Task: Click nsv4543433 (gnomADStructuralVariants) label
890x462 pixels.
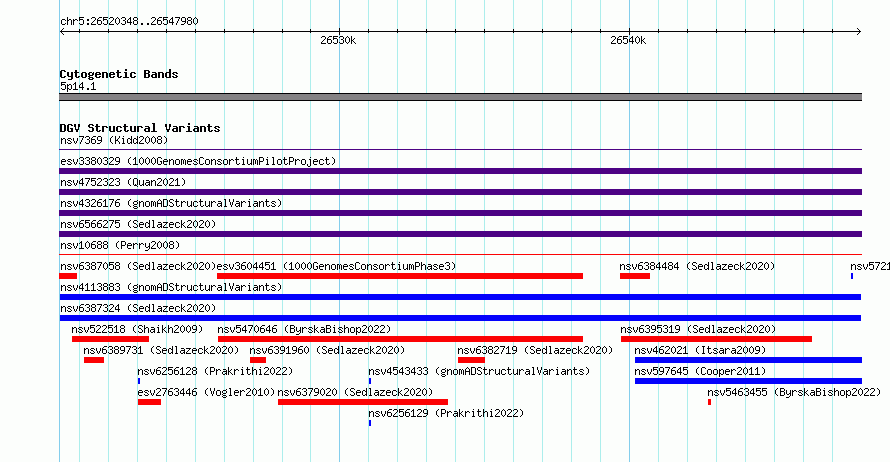Action: [479, 371]
